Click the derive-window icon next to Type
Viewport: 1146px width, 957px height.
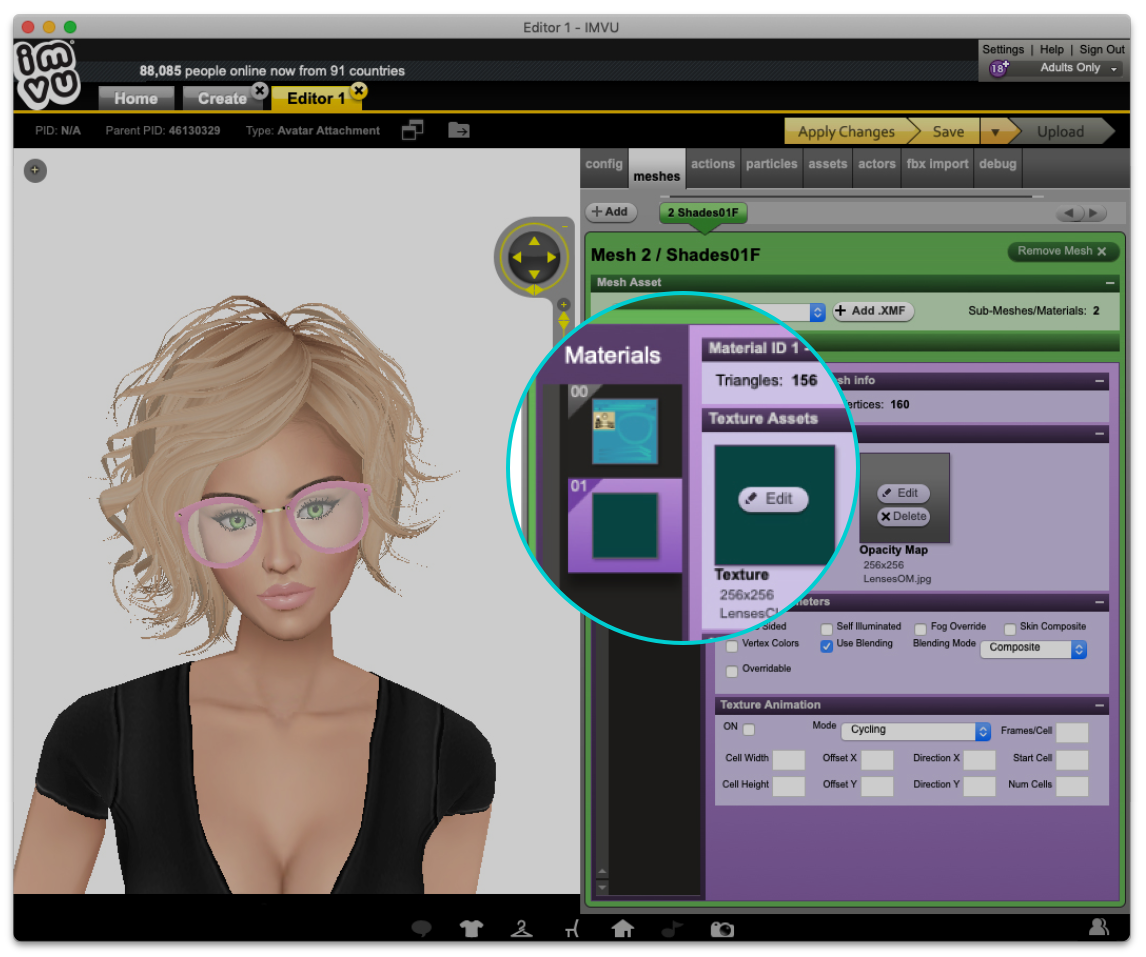pyautogui.click(x=412, y=130)
